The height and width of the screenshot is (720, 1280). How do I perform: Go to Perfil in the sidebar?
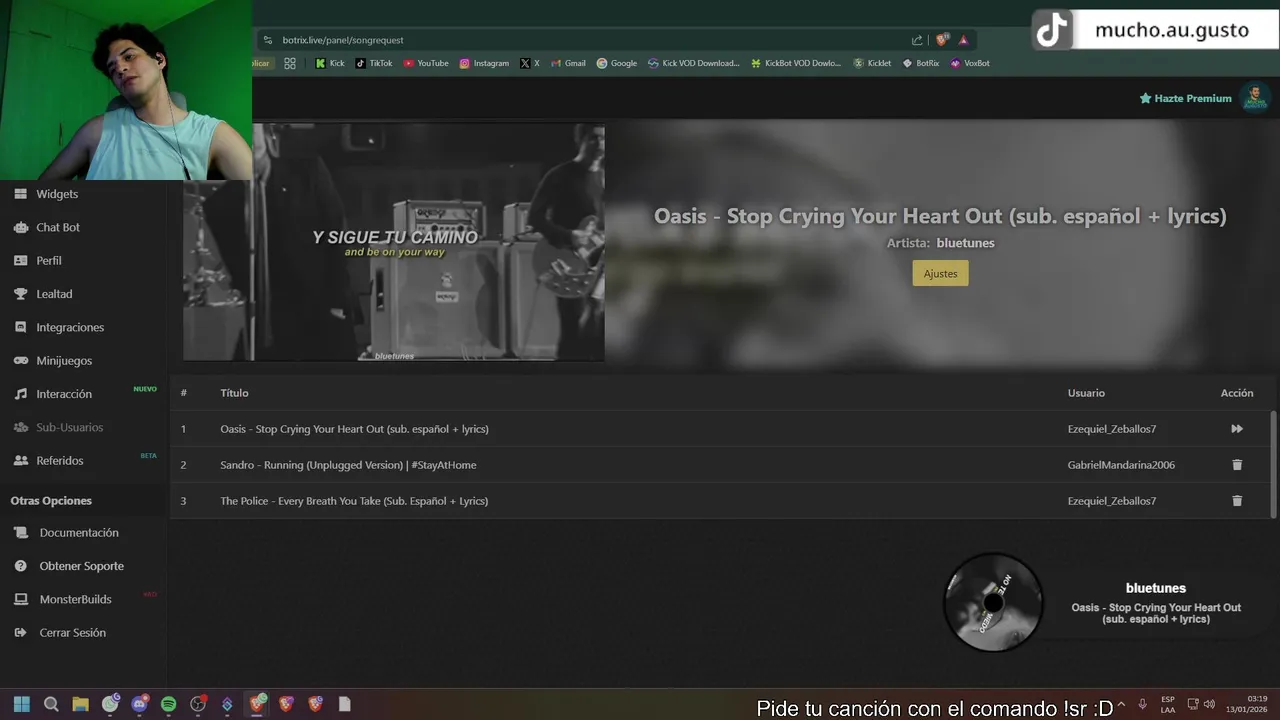click(x=49, y=261)
